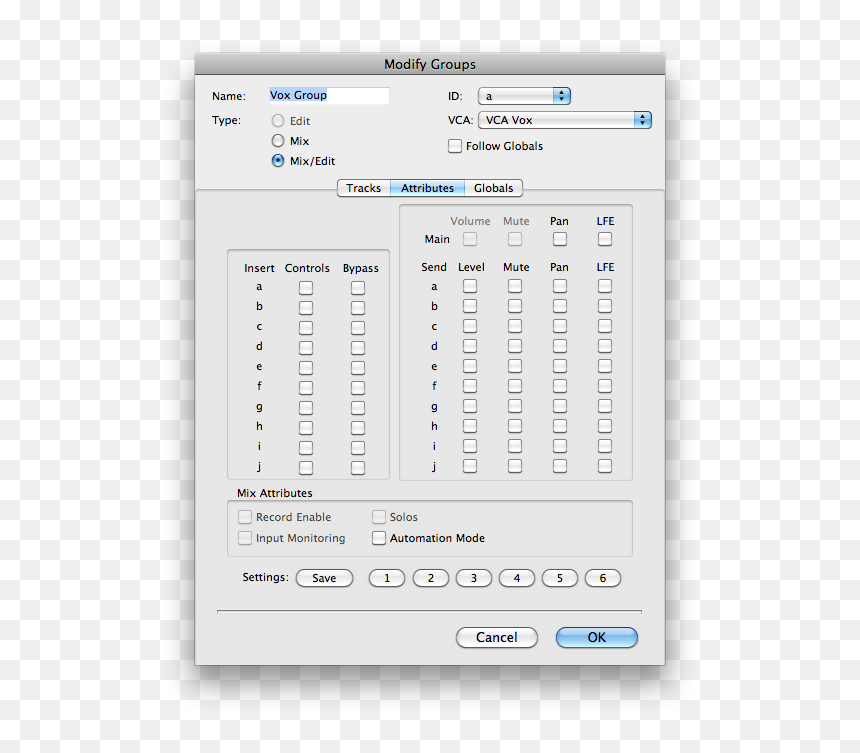
Task: Switch to the Attributes tab
Action: (427, 188)
